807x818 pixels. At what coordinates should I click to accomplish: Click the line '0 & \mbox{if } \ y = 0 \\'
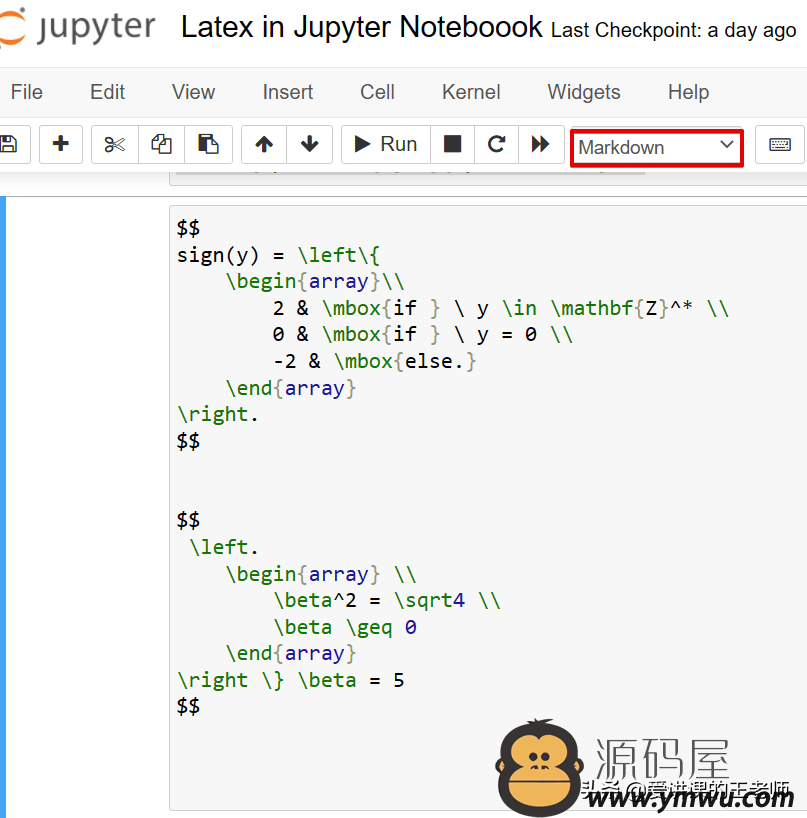[423, 334]
